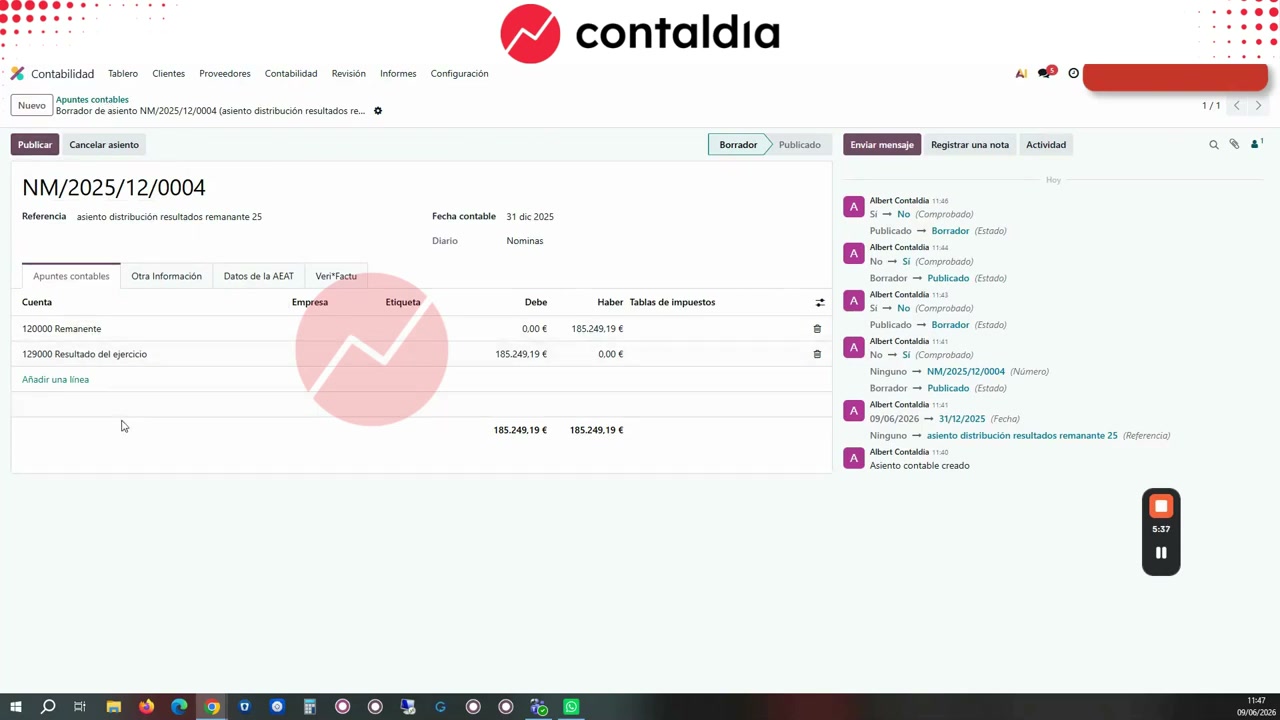Go to the previous record arrow
The width and height of the screenshot is (1280, 720).
pyautogui.click(x=1237, y=105)
